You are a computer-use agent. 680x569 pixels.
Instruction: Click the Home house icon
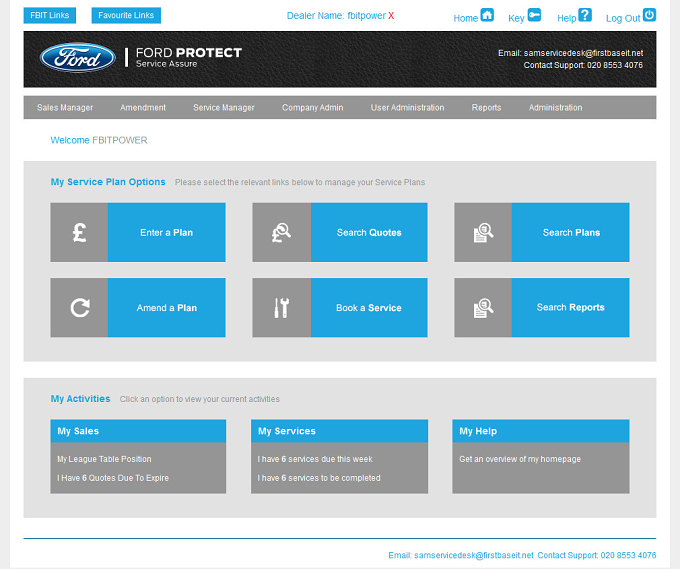(x=487, y=15)
